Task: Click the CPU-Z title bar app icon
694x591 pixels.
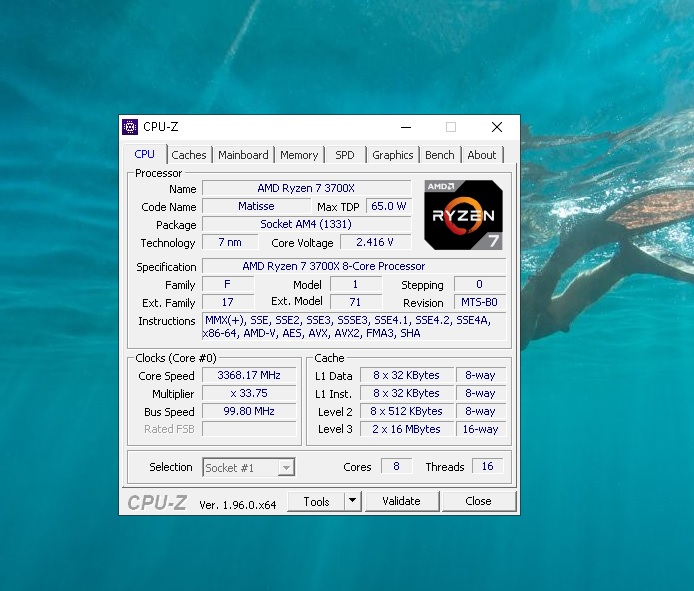Action: pos(130,127)
